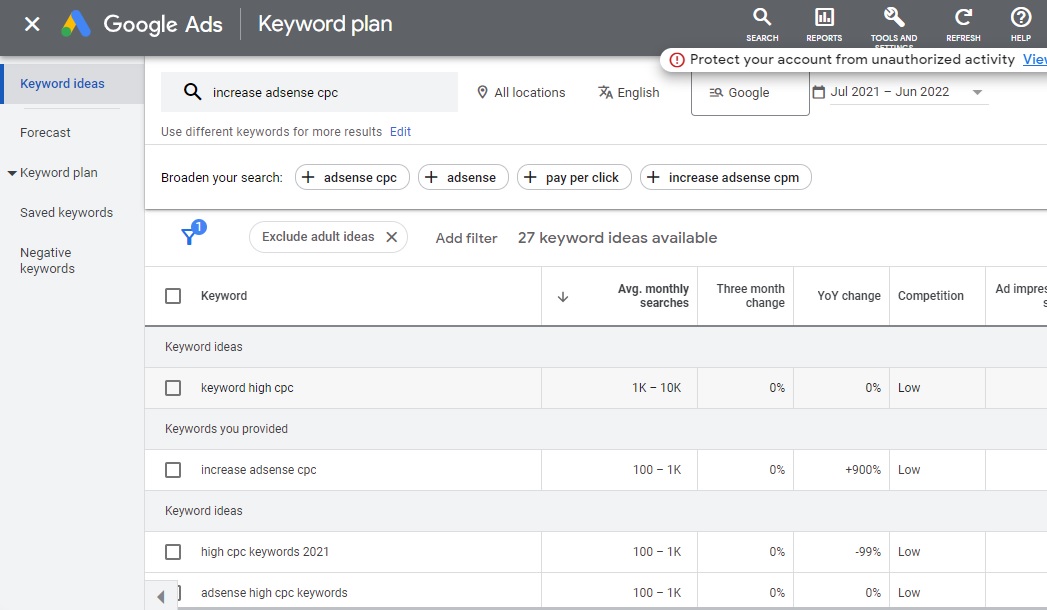Sort by Competition column header
This screenshot has height=610, width=1047.
(x=930, y=296)
